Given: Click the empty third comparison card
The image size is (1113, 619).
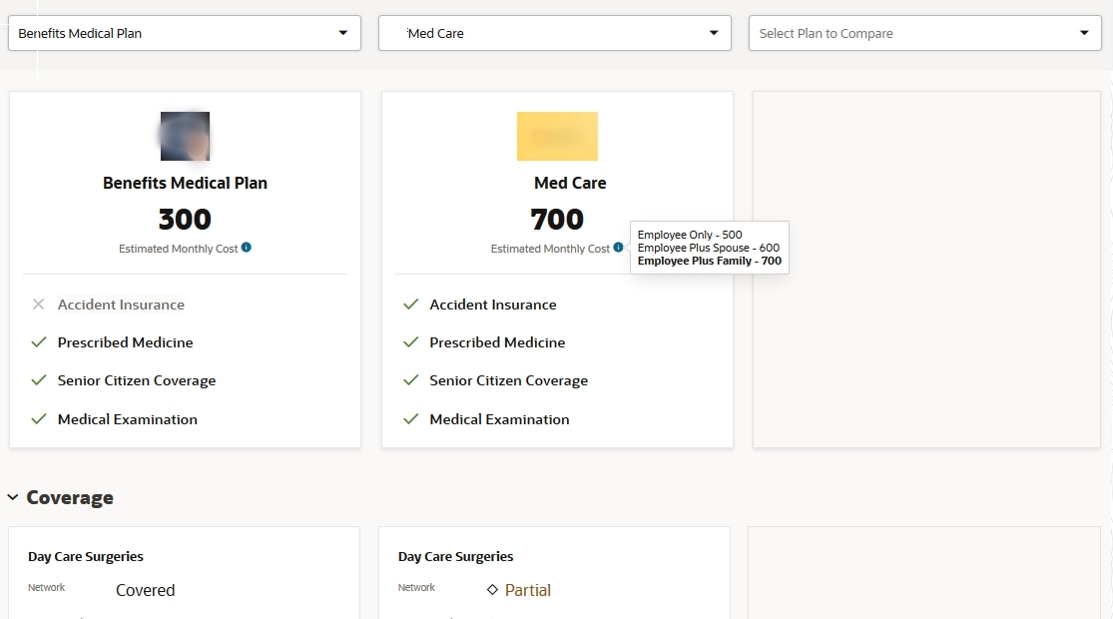Looking at the screenshot, I should 926,270.
